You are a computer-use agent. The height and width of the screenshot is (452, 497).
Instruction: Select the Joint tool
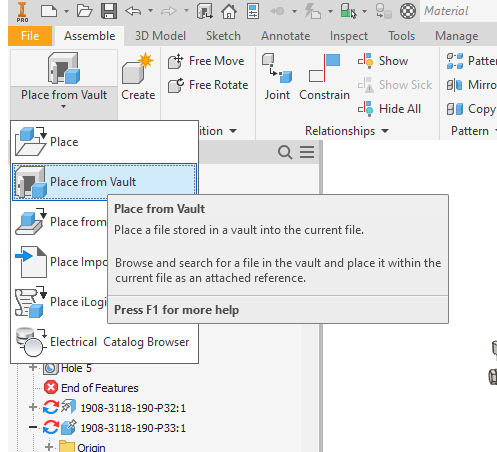277,77
